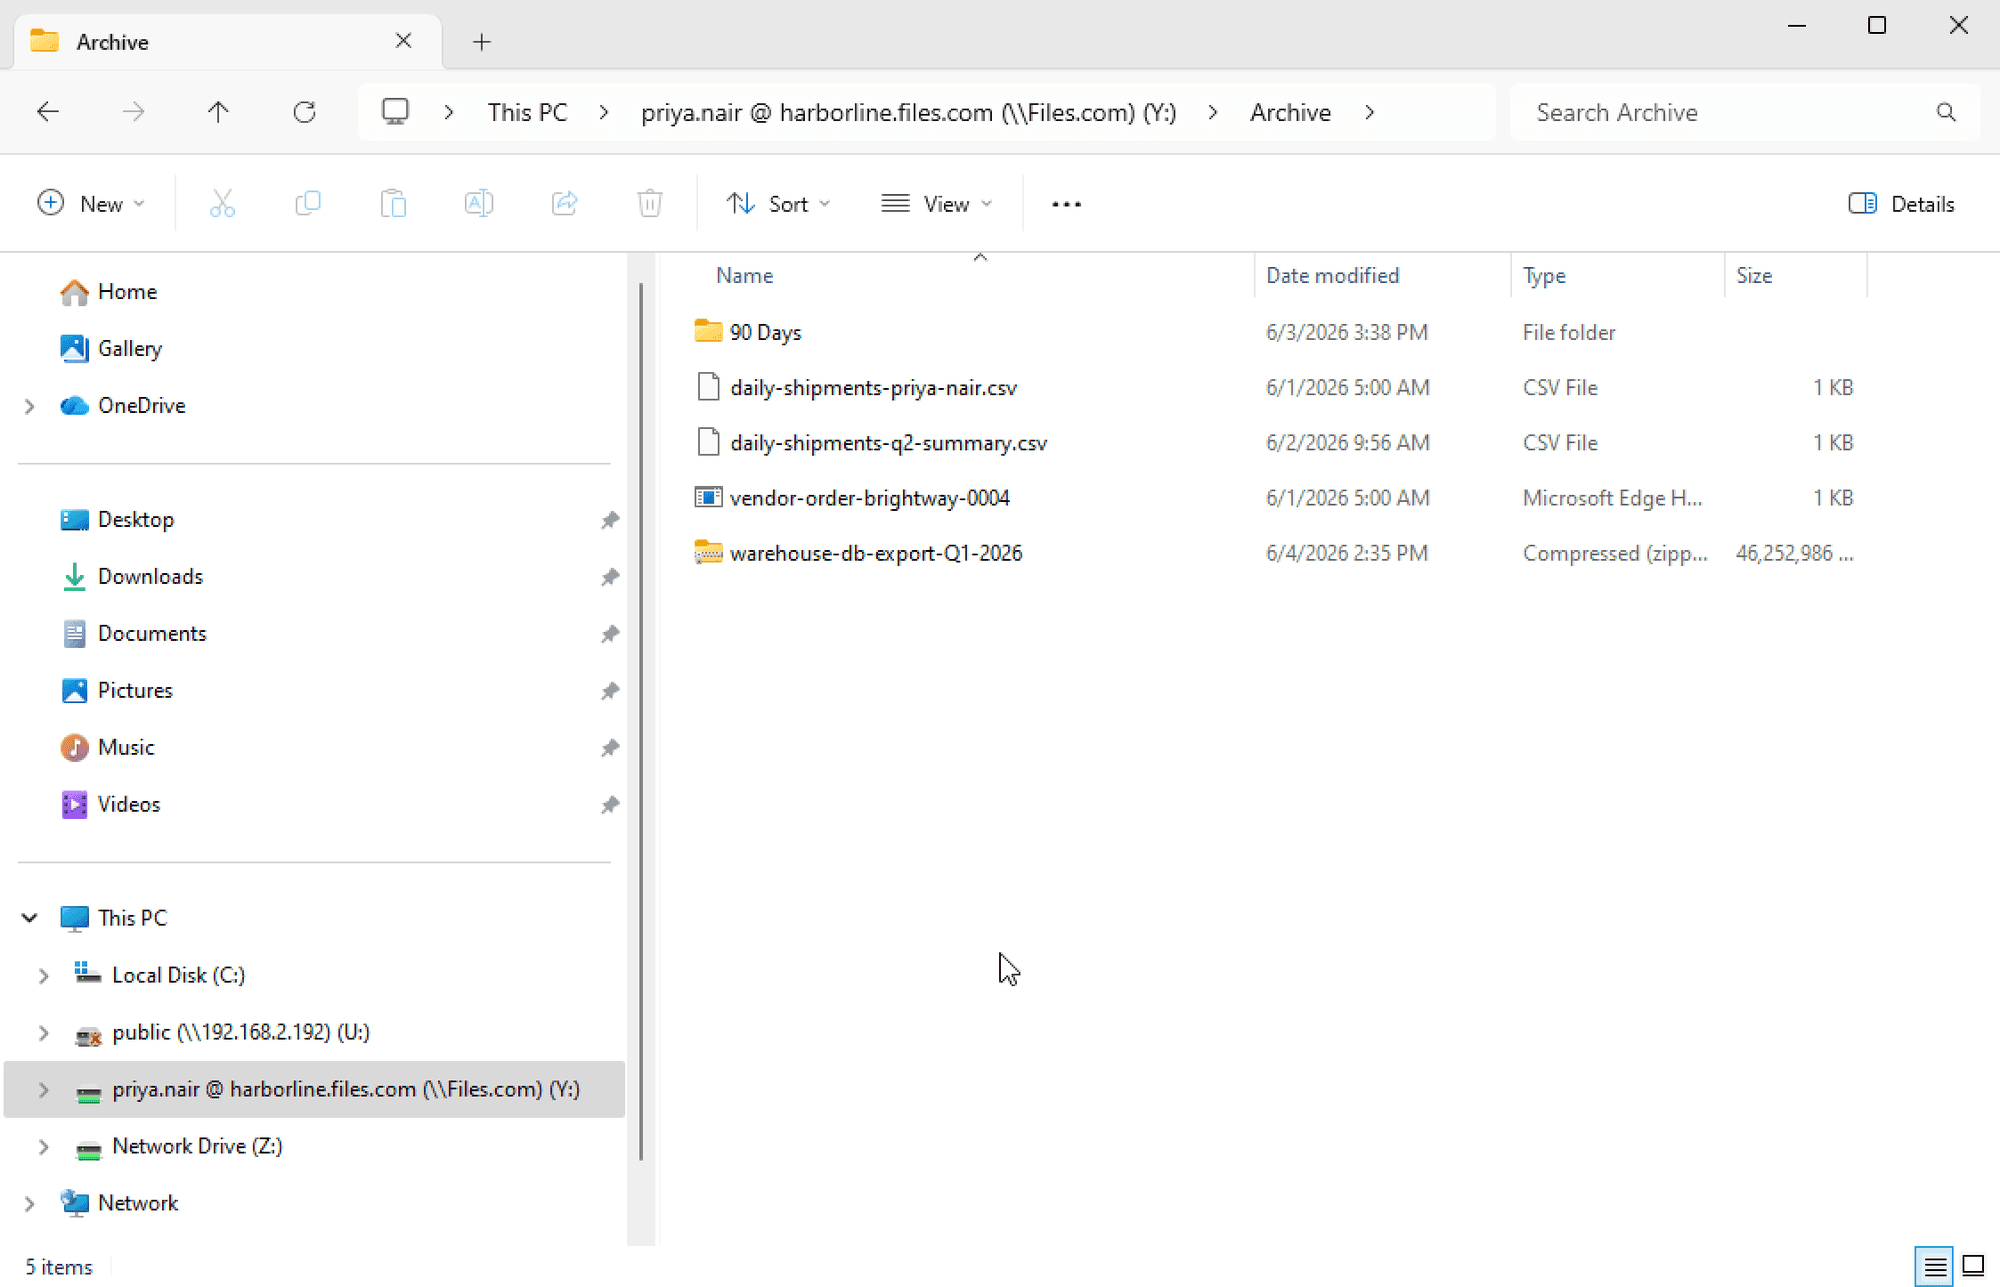Sort by Type column header
The image size is (2000, 1287).
pyautogui.click(x=1543, y=275)
